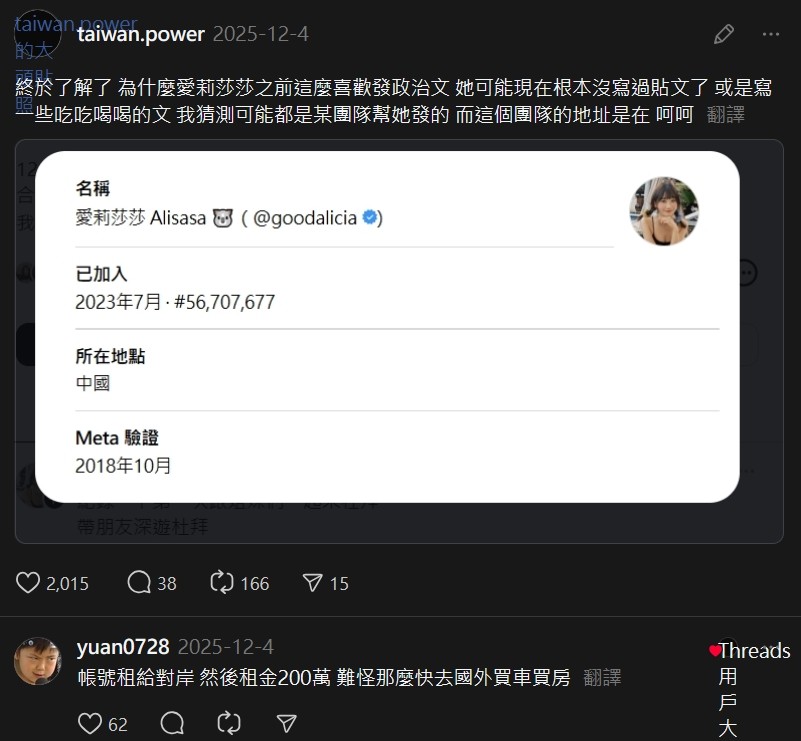The image size is (801, 741).
Task: Click the pencil edit icon on taiwan.power's post
Action: 724,34
